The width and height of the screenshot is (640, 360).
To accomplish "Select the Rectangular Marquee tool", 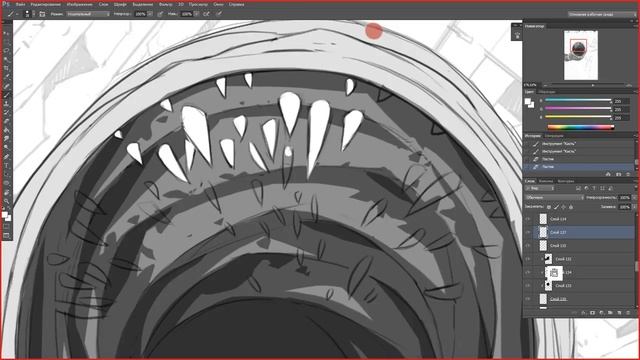I will click(x=6, y=41).
